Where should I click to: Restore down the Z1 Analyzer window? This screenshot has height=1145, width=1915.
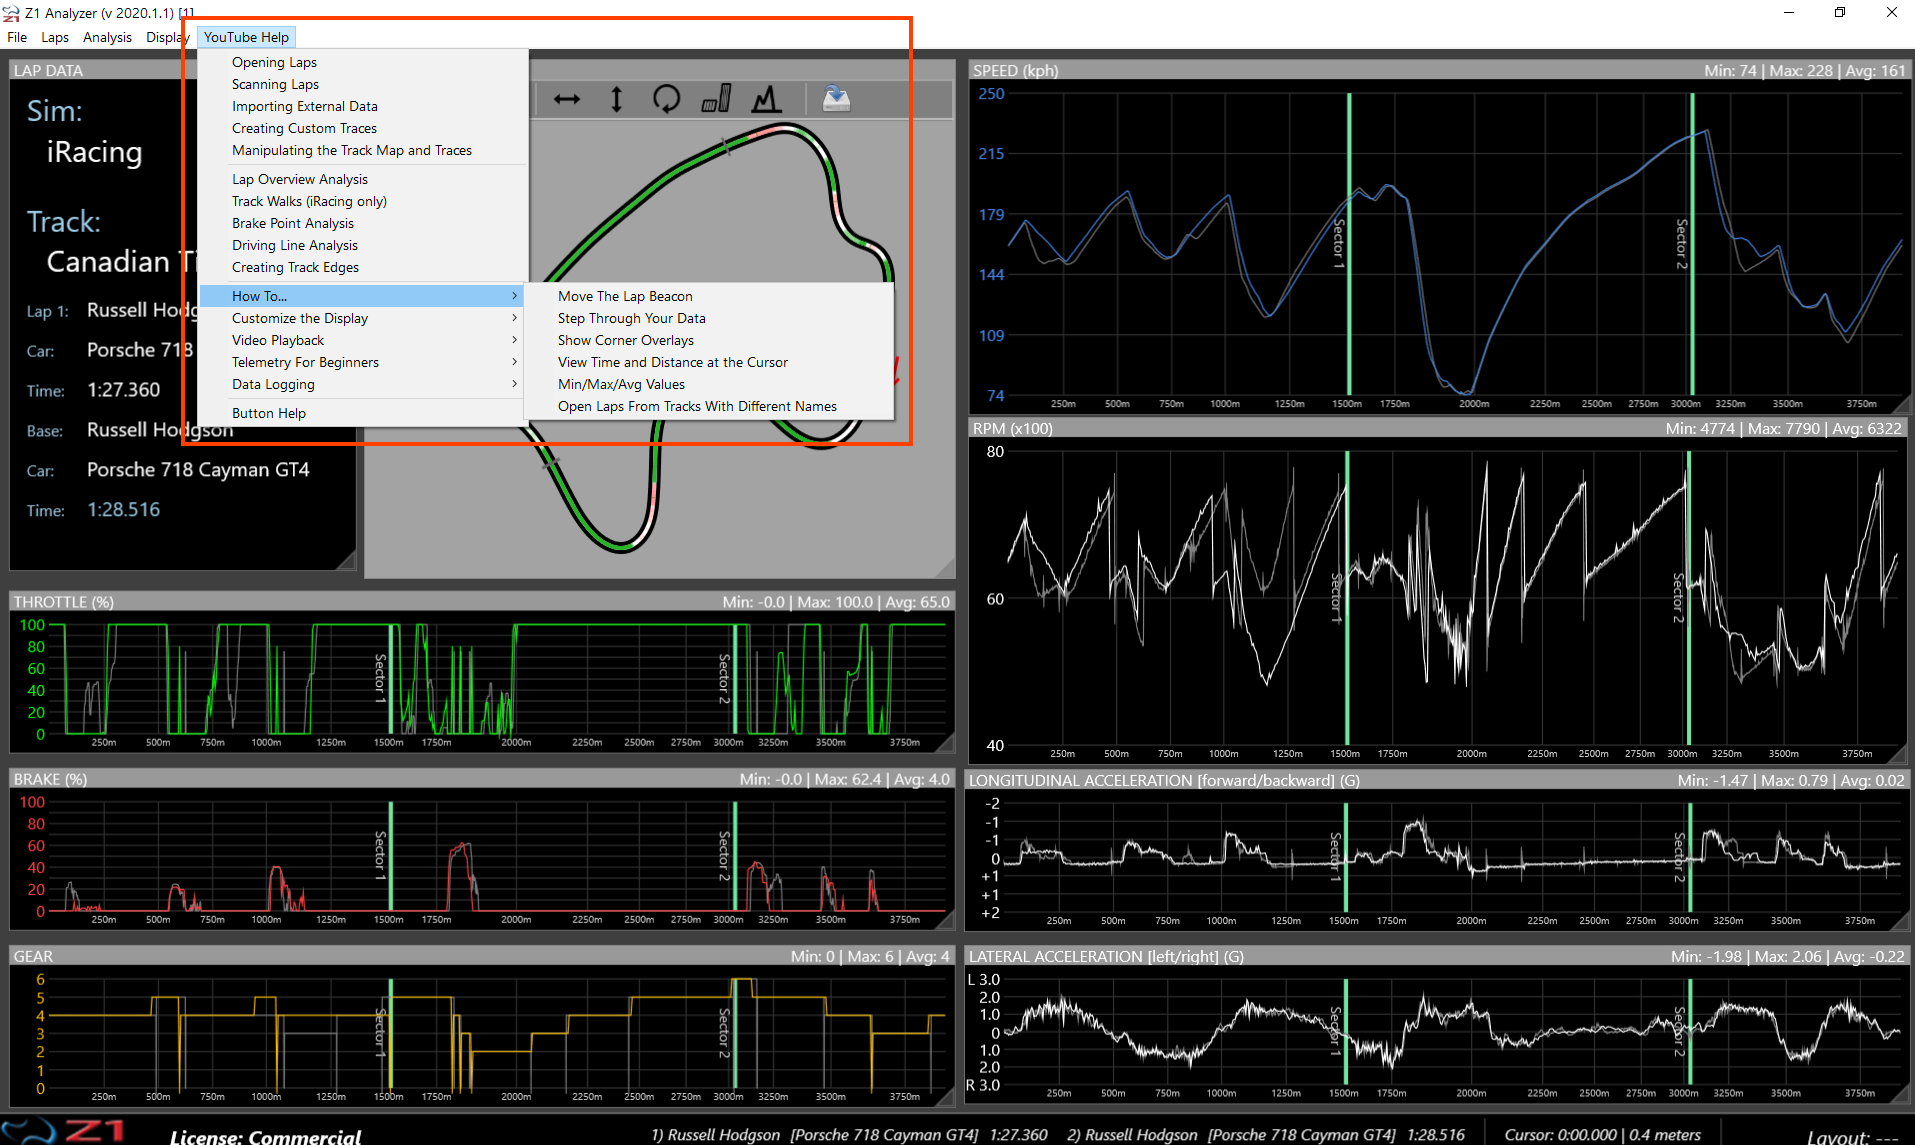(1840, 13)
